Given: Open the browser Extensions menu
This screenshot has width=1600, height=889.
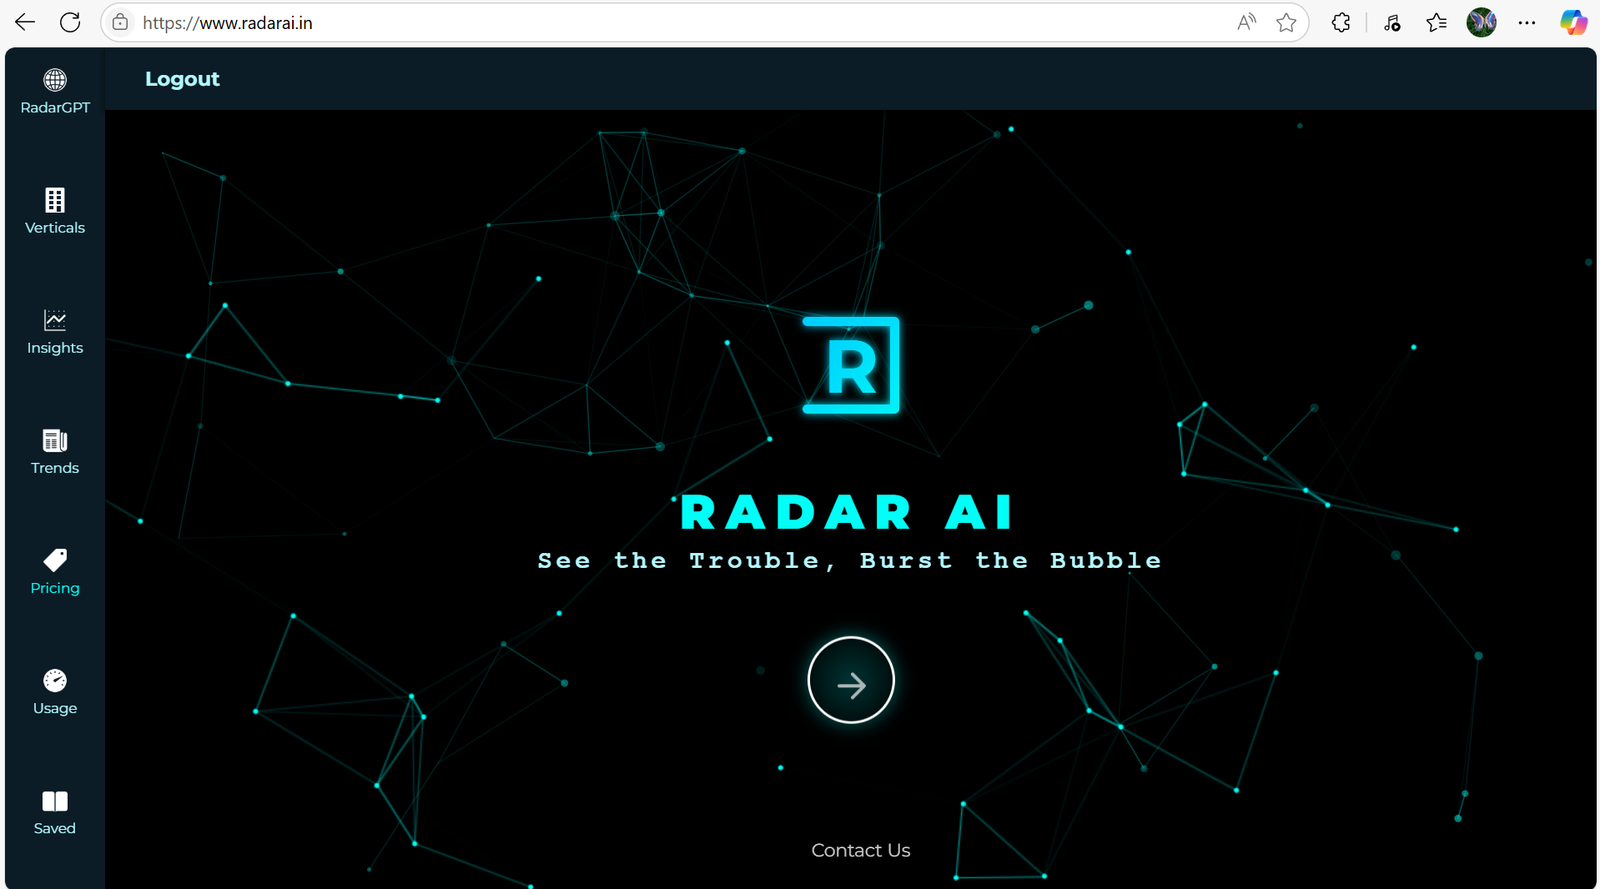Looking at the screenshot, I should click(1341, 22).
